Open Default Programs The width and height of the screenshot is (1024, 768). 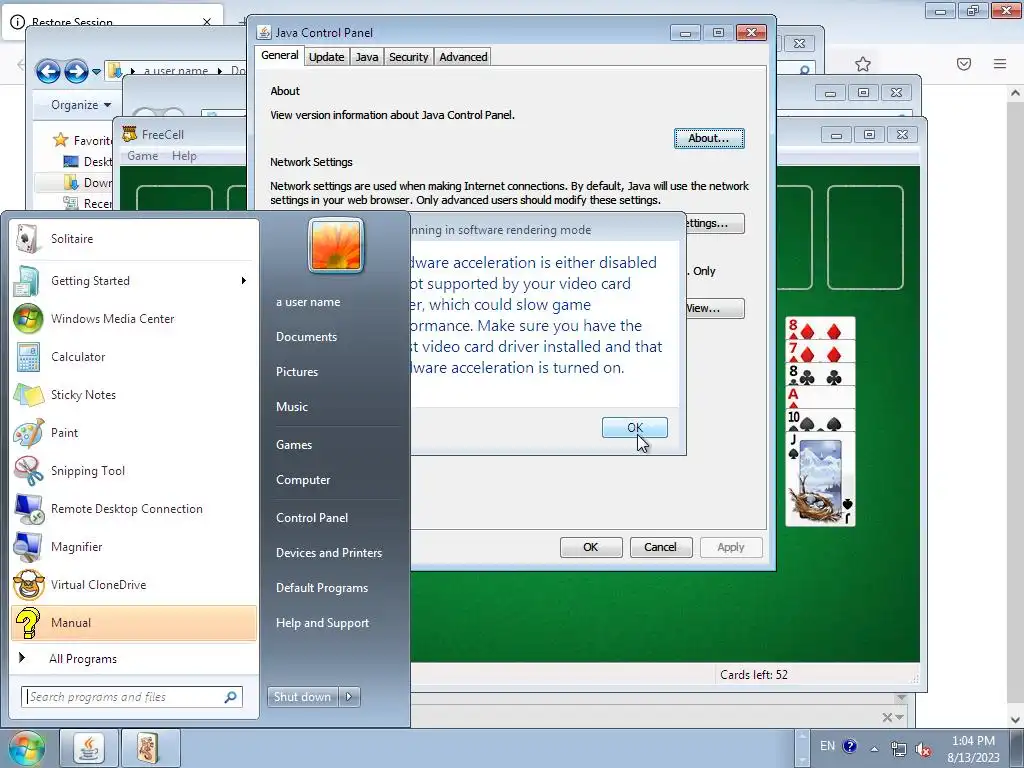click(322, 588)
